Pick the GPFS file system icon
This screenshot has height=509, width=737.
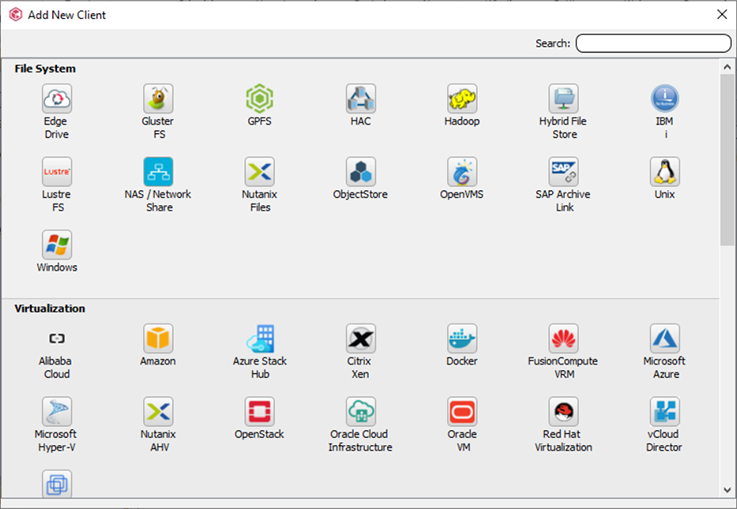coord(259,98)
